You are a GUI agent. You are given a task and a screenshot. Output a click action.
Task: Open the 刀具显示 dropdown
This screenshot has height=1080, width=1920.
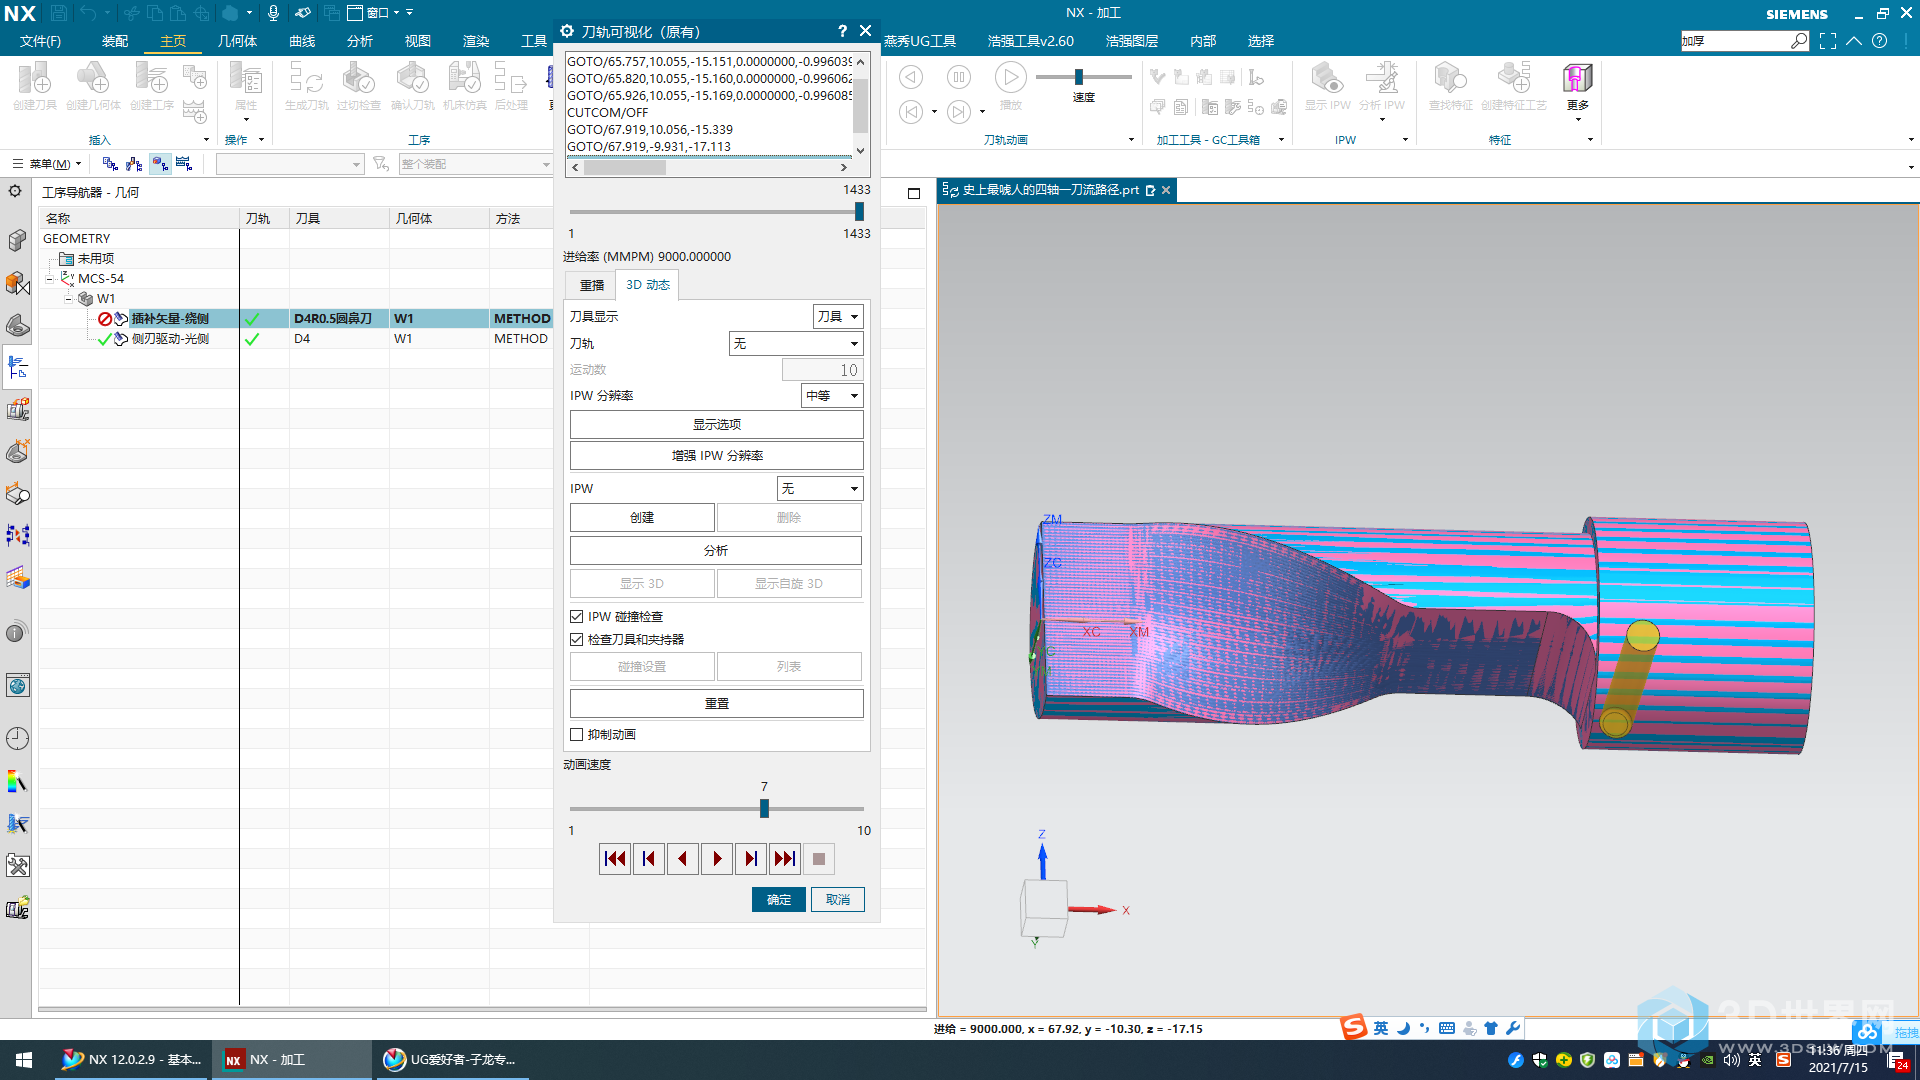point(838,317)
